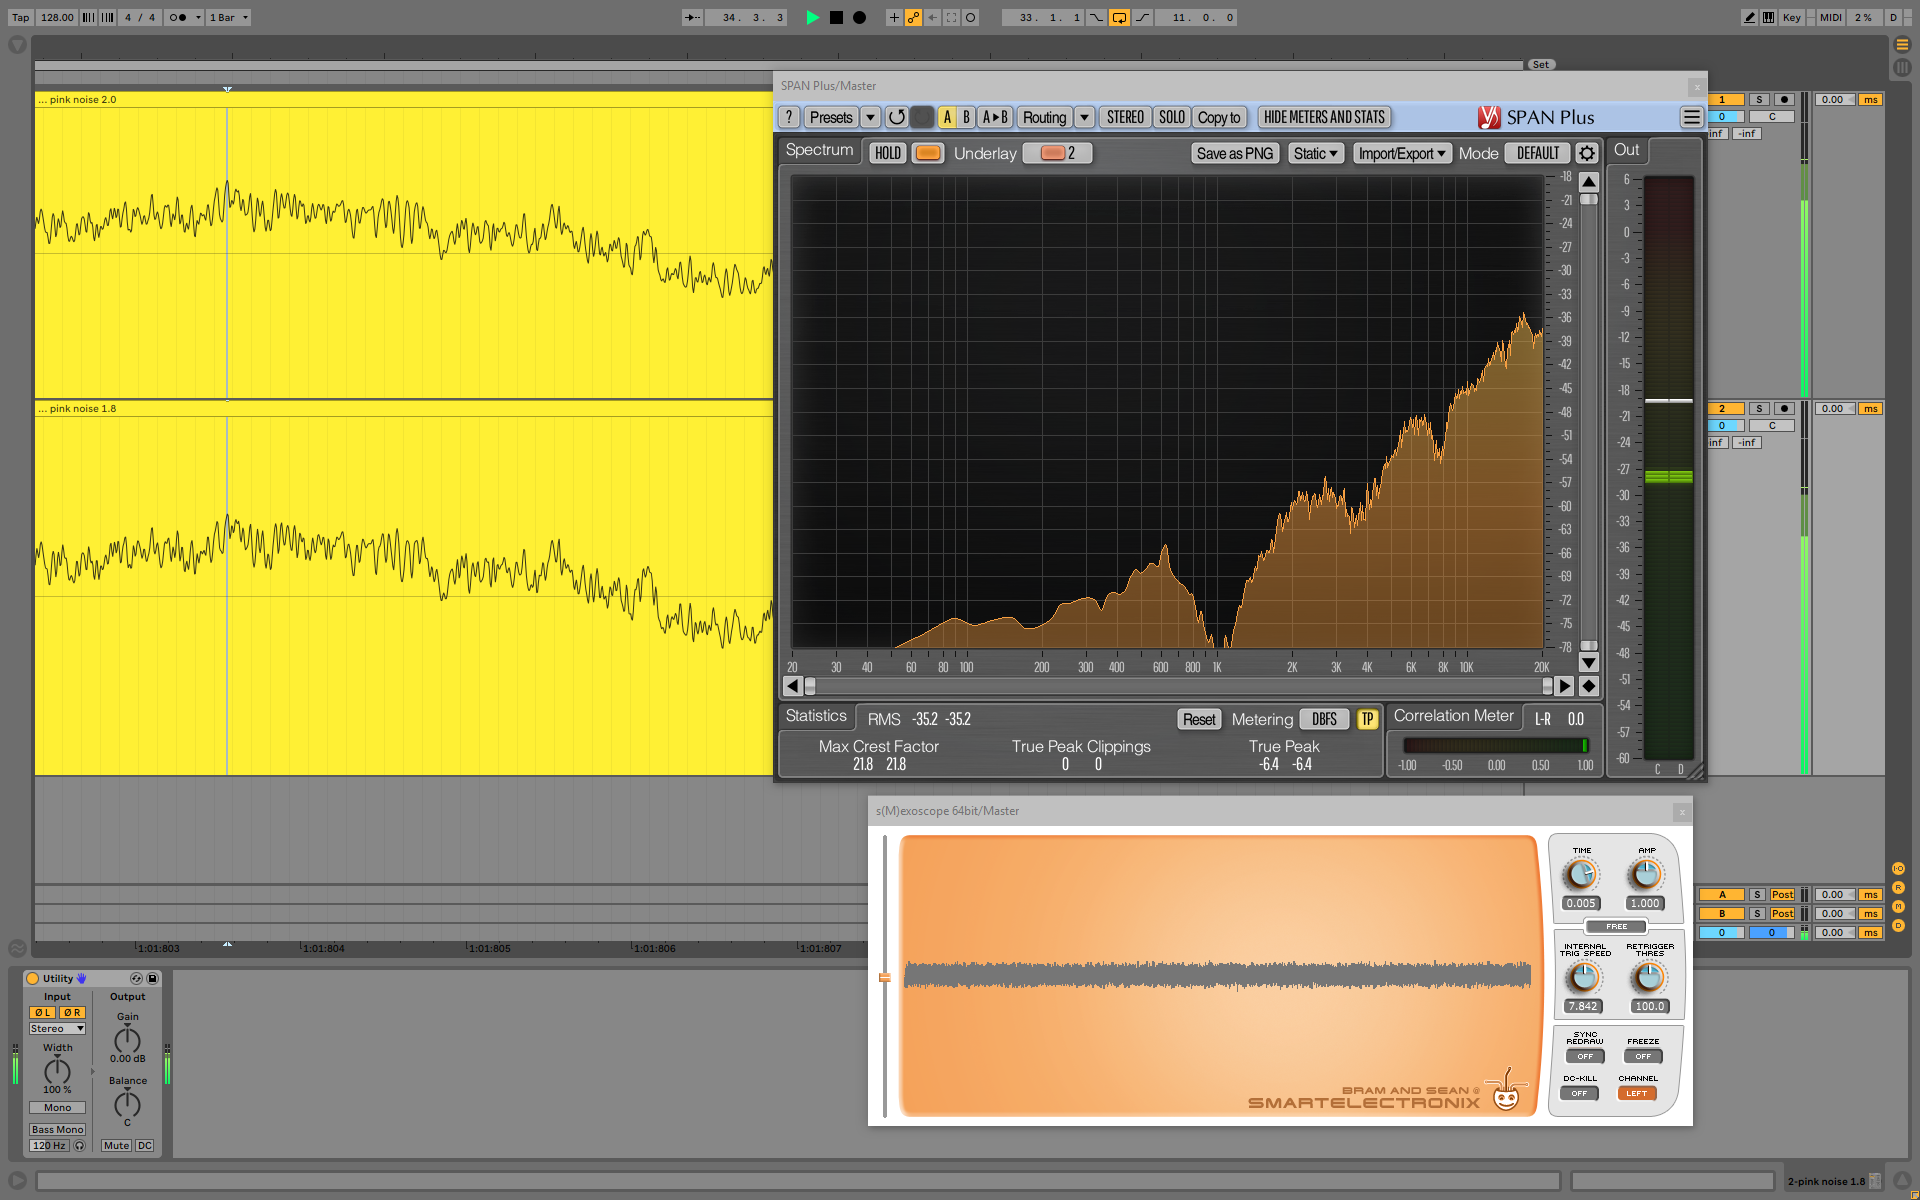Toggle the Utility device power button

click(33, 978)
